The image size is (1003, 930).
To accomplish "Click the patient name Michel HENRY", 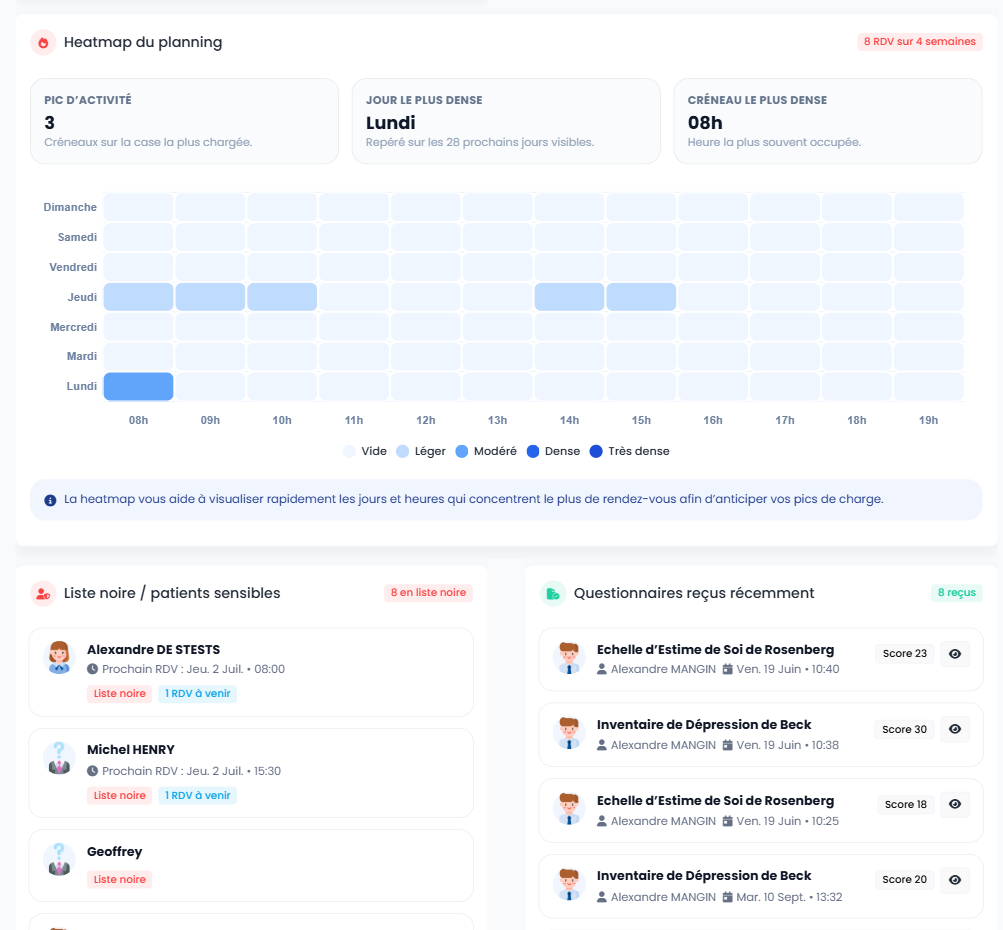I will 130,750.
